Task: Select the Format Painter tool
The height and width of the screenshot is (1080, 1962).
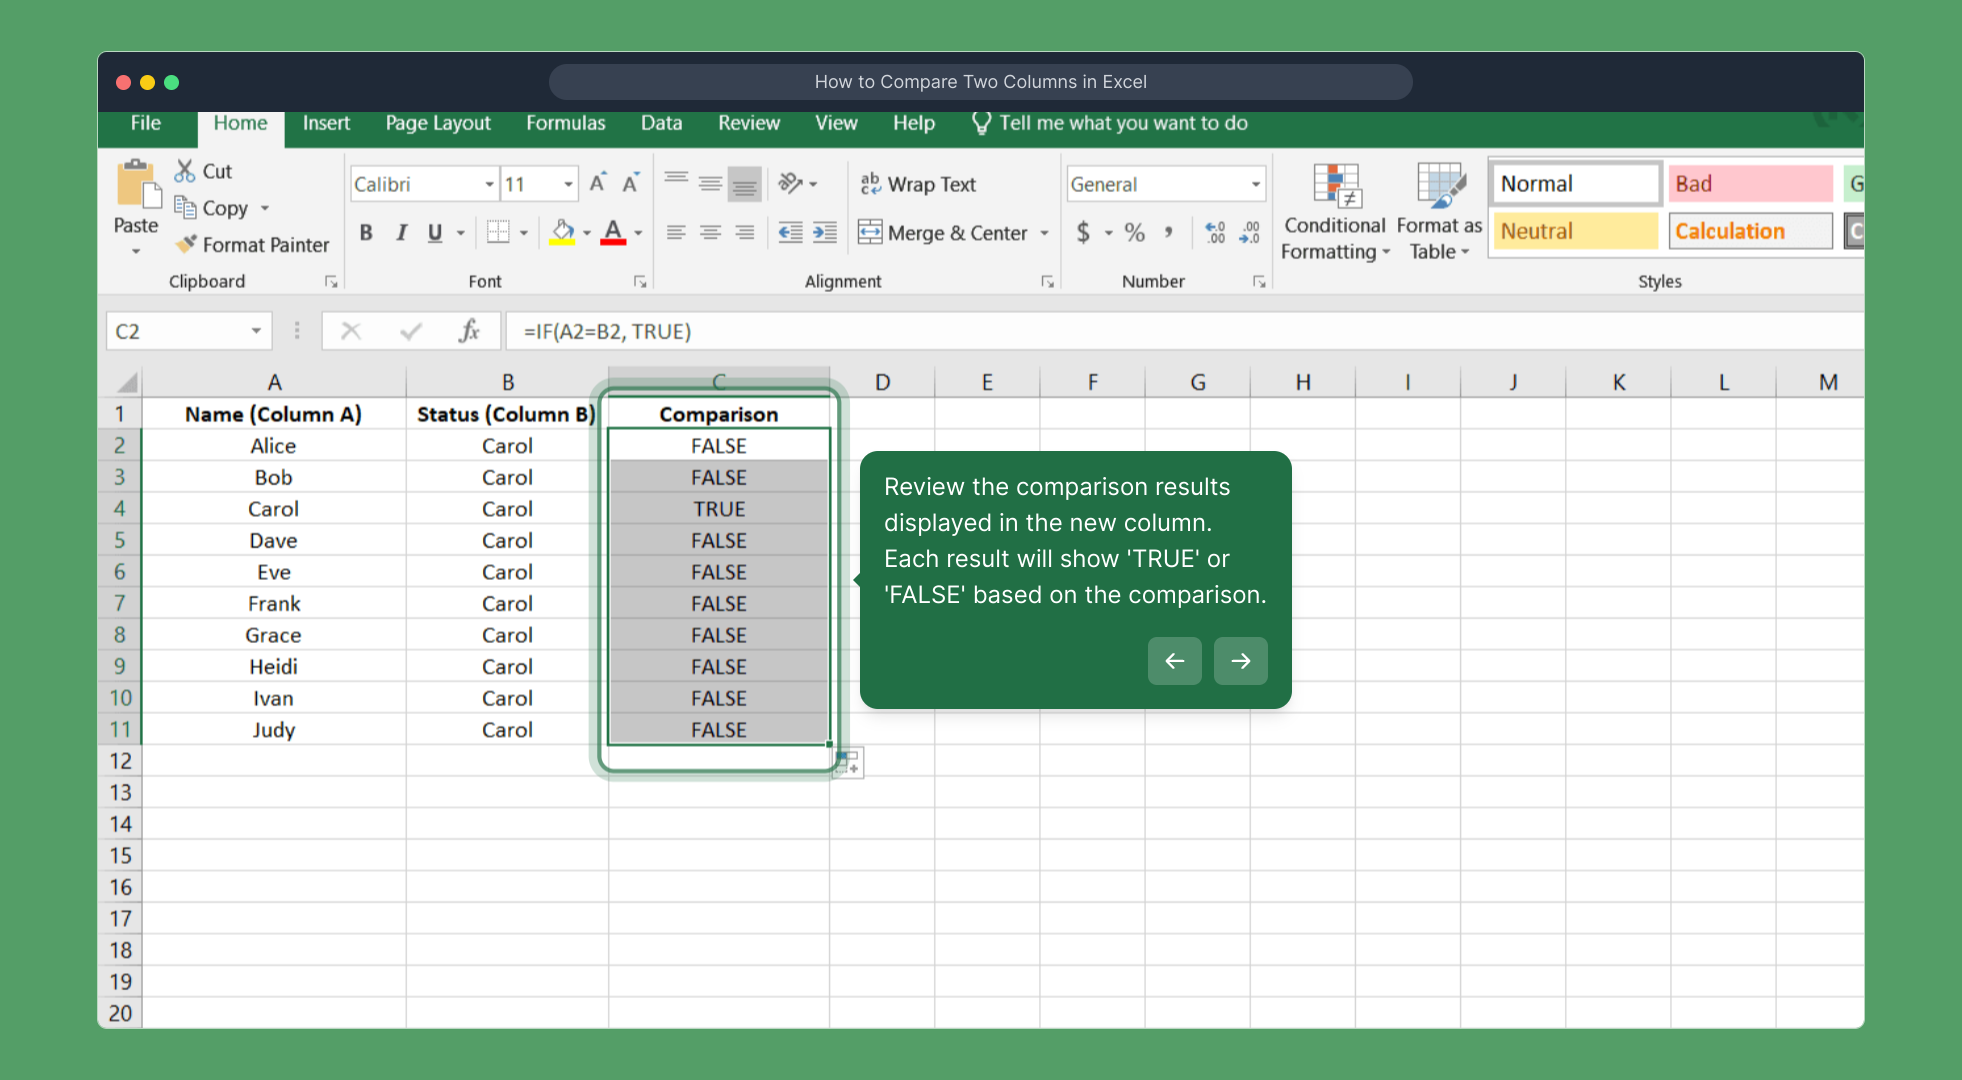Action: tap(251, 244)
